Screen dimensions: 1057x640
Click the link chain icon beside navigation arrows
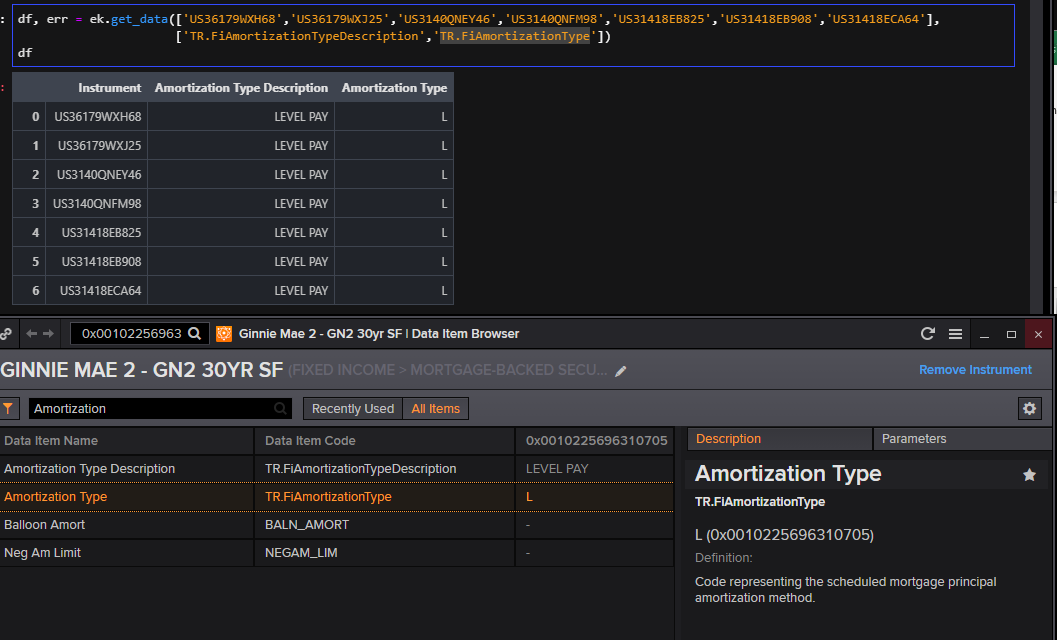pos(6,334)
